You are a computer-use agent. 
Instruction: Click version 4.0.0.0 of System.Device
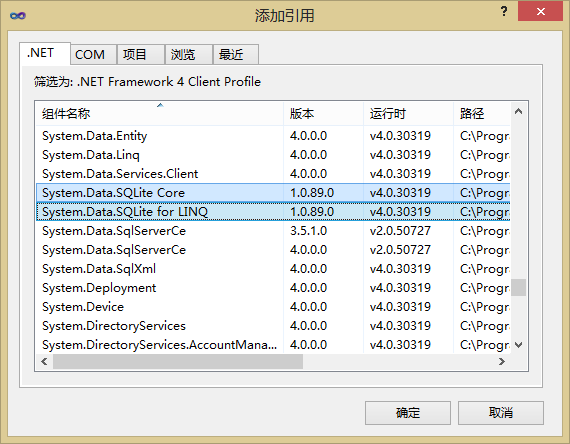pyautogui.click(x=308, y=307)
